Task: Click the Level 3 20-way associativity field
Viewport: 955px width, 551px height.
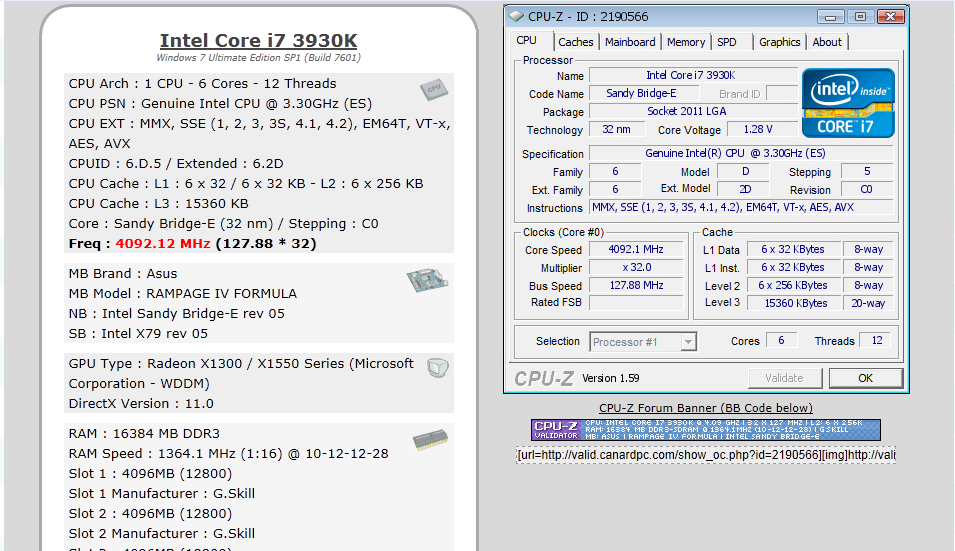Action: tap(869, 303)
